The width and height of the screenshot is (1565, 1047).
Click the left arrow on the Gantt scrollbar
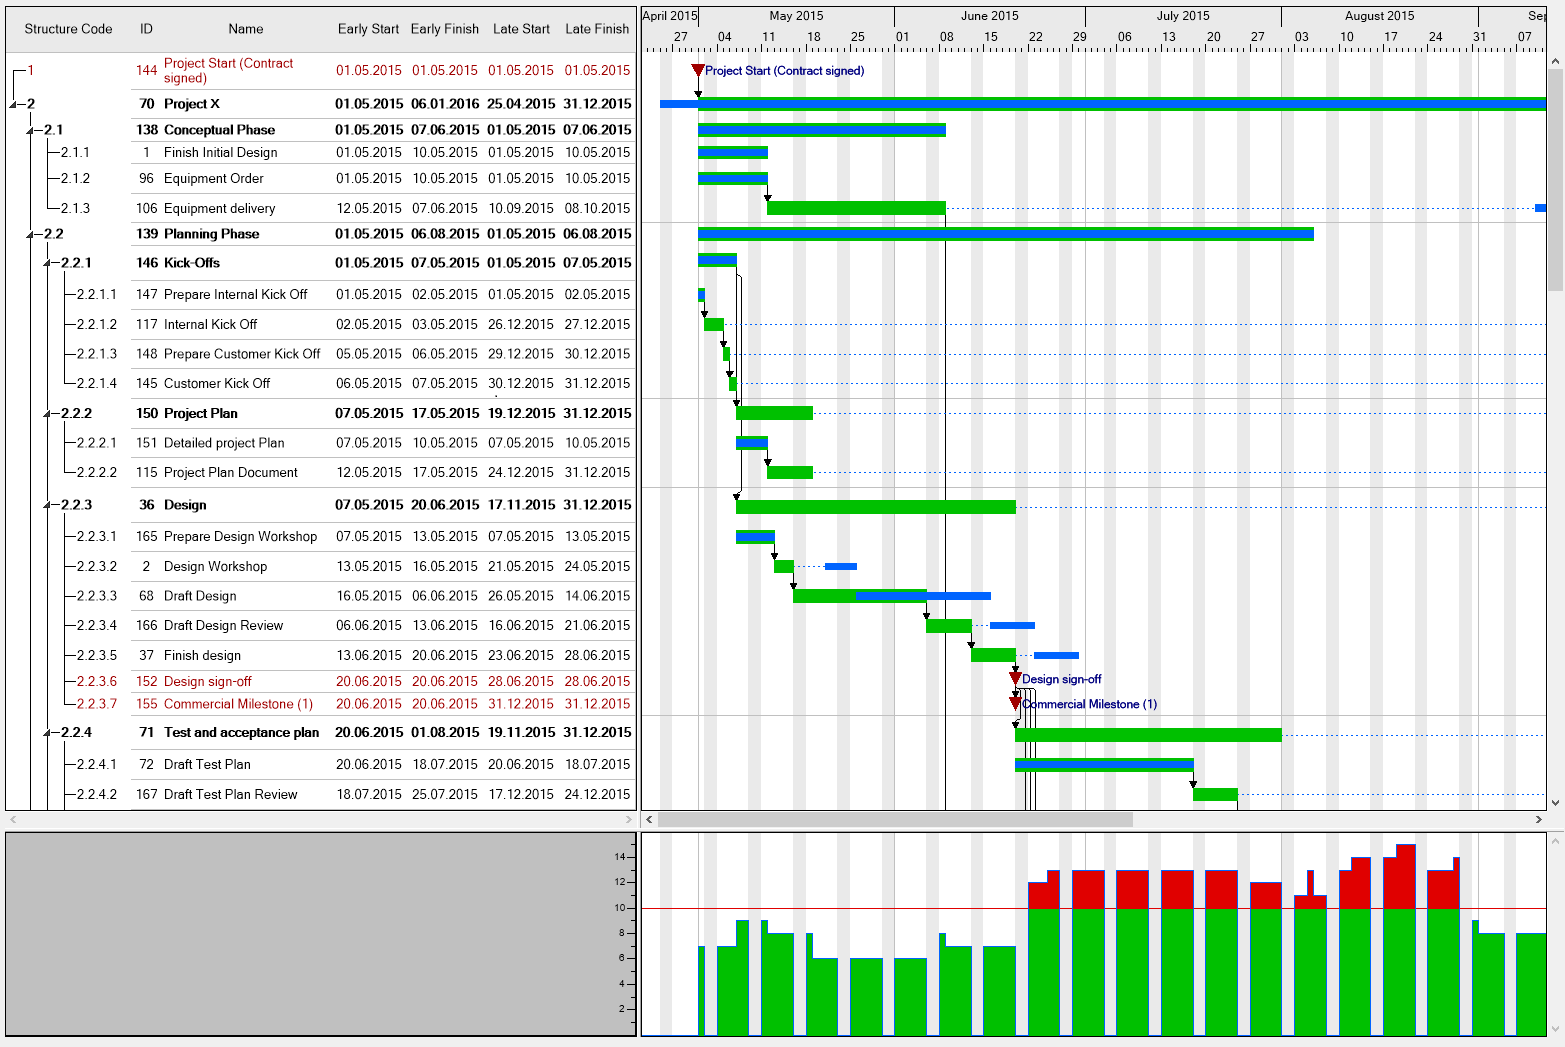(647, 819)
